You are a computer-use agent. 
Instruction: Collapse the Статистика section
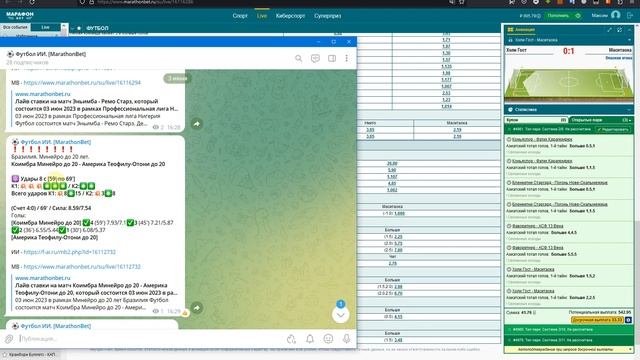[x=629, y=109]
